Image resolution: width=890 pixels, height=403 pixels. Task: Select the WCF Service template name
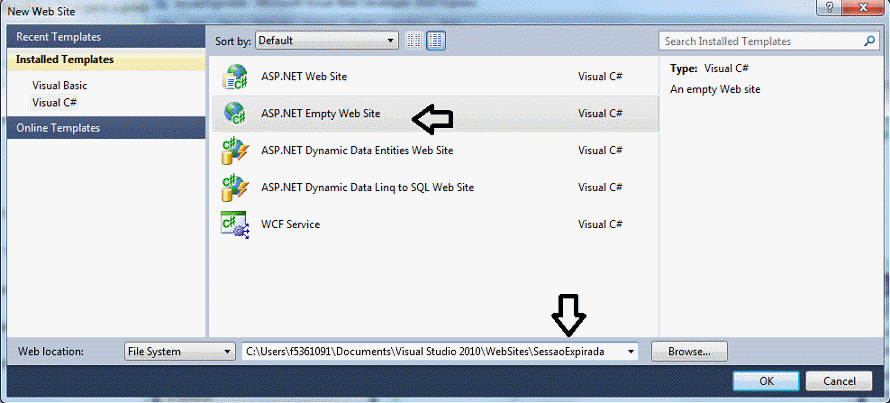pyautogui.click(x=290, y=224)
